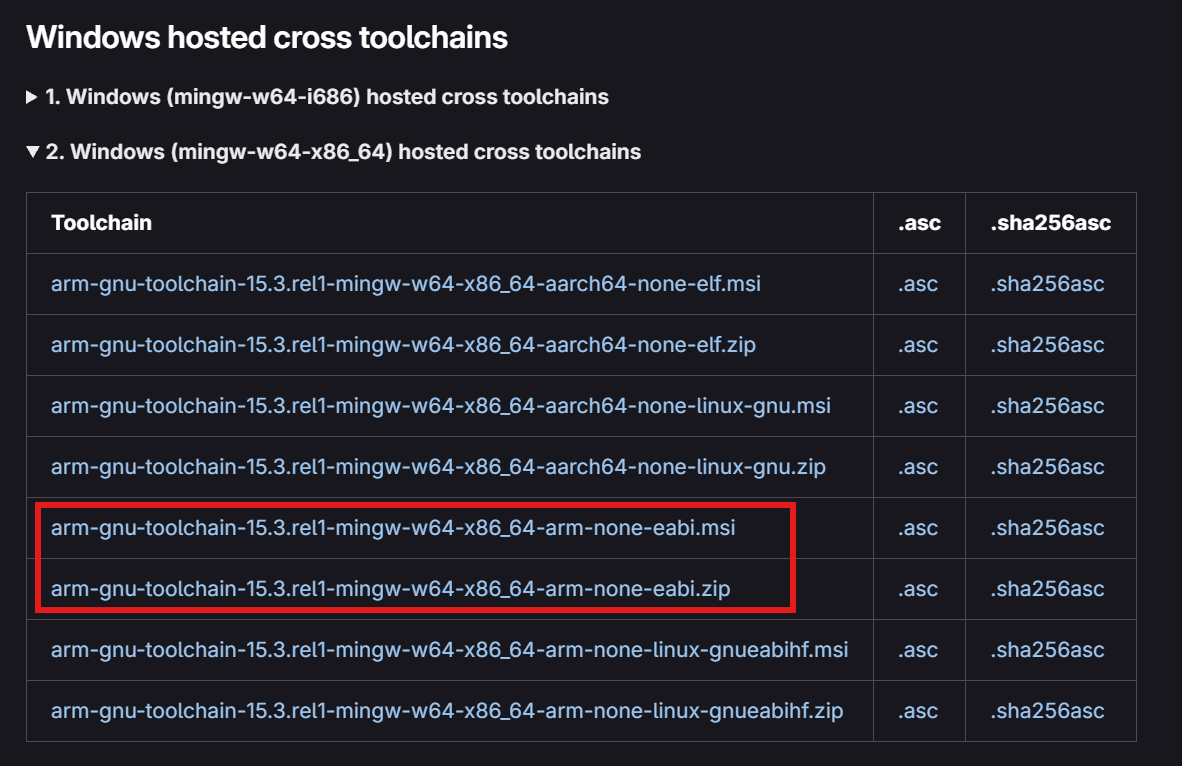Get .sha256asc checksum for arm-none-eabi.zip
The image size is (1182, 766).
click(1048, 590)
